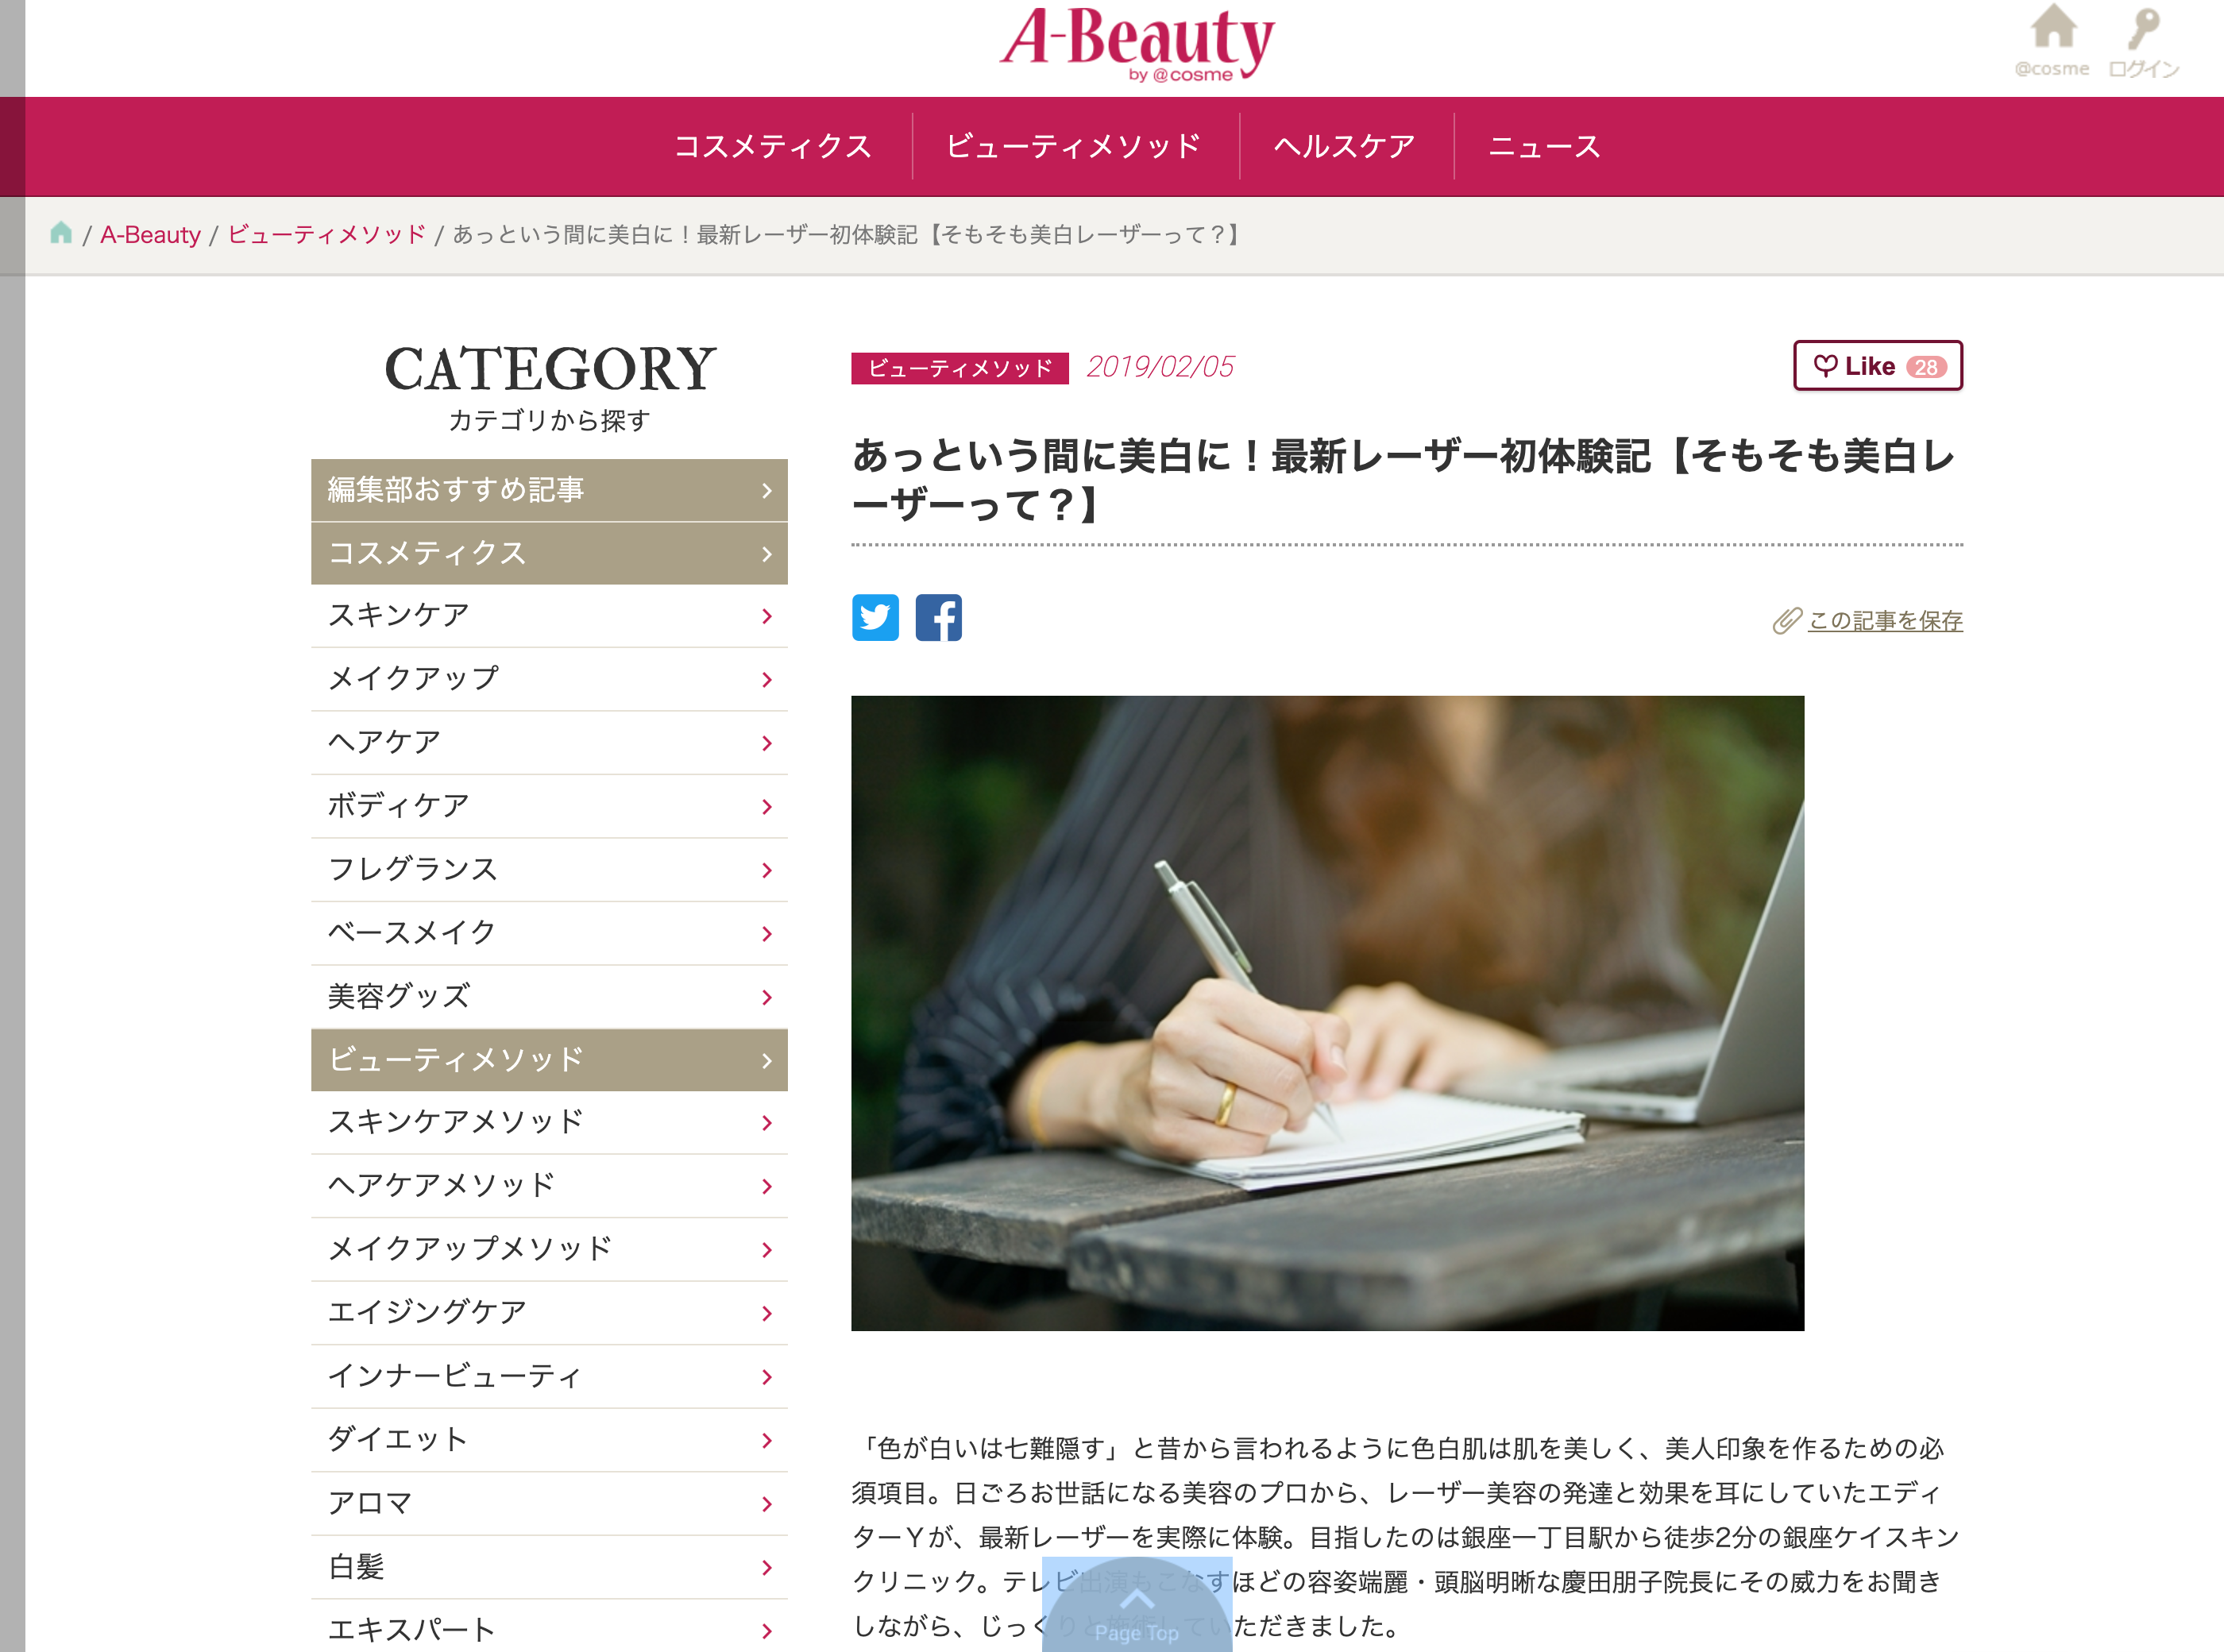The height and width of the screenshot is (1652, 2224).
Task: Open ニュース in top navigation
Action: point(1544,146)
